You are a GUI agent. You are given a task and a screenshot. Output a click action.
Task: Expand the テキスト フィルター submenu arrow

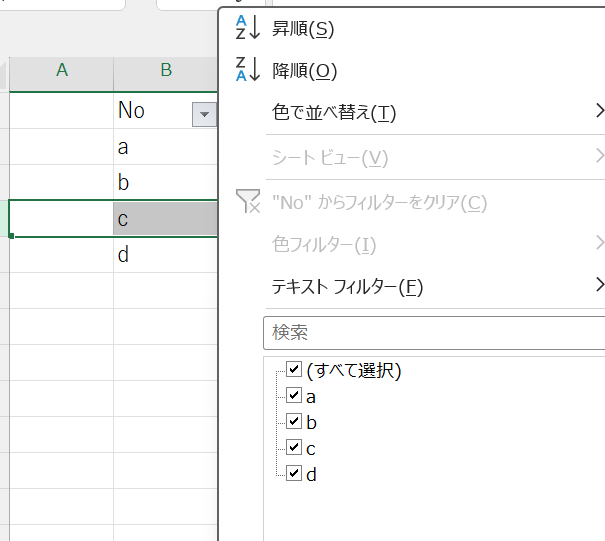599,285
